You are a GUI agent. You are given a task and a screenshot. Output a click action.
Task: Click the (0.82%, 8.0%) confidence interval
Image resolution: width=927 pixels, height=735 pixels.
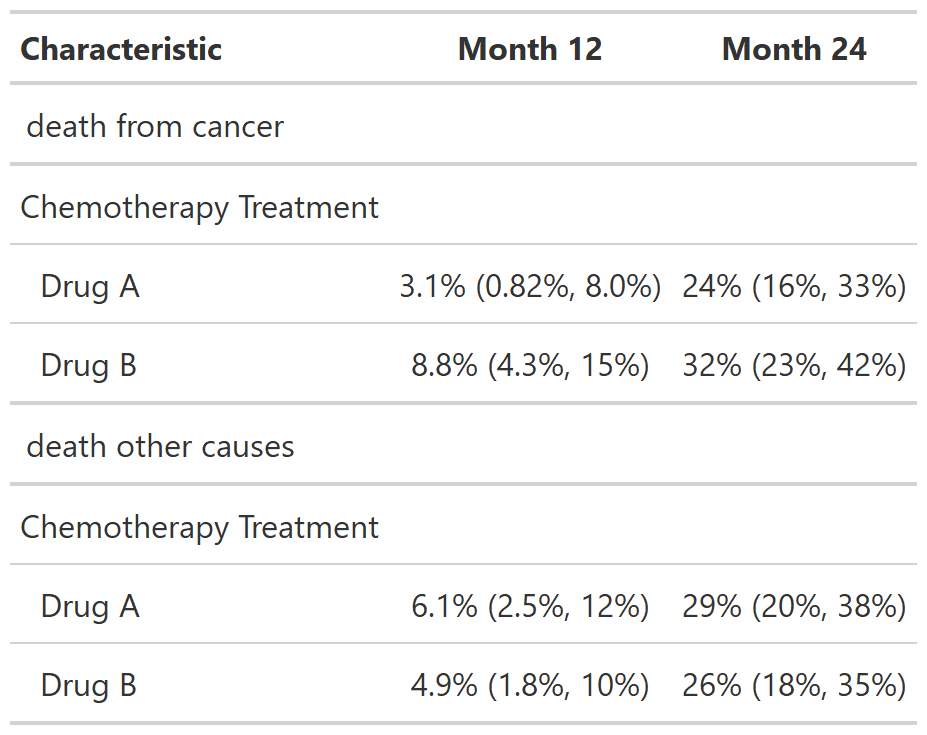point(568,287)
